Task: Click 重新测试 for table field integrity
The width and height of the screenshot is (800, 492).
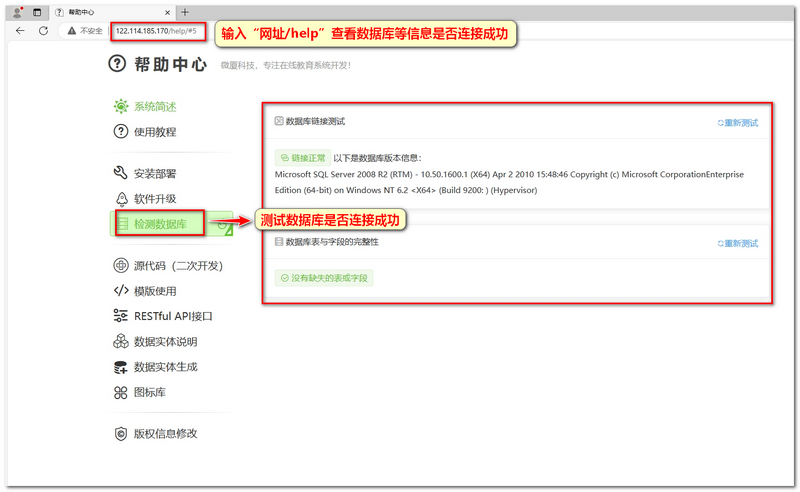Action: [x=738, y=243]
